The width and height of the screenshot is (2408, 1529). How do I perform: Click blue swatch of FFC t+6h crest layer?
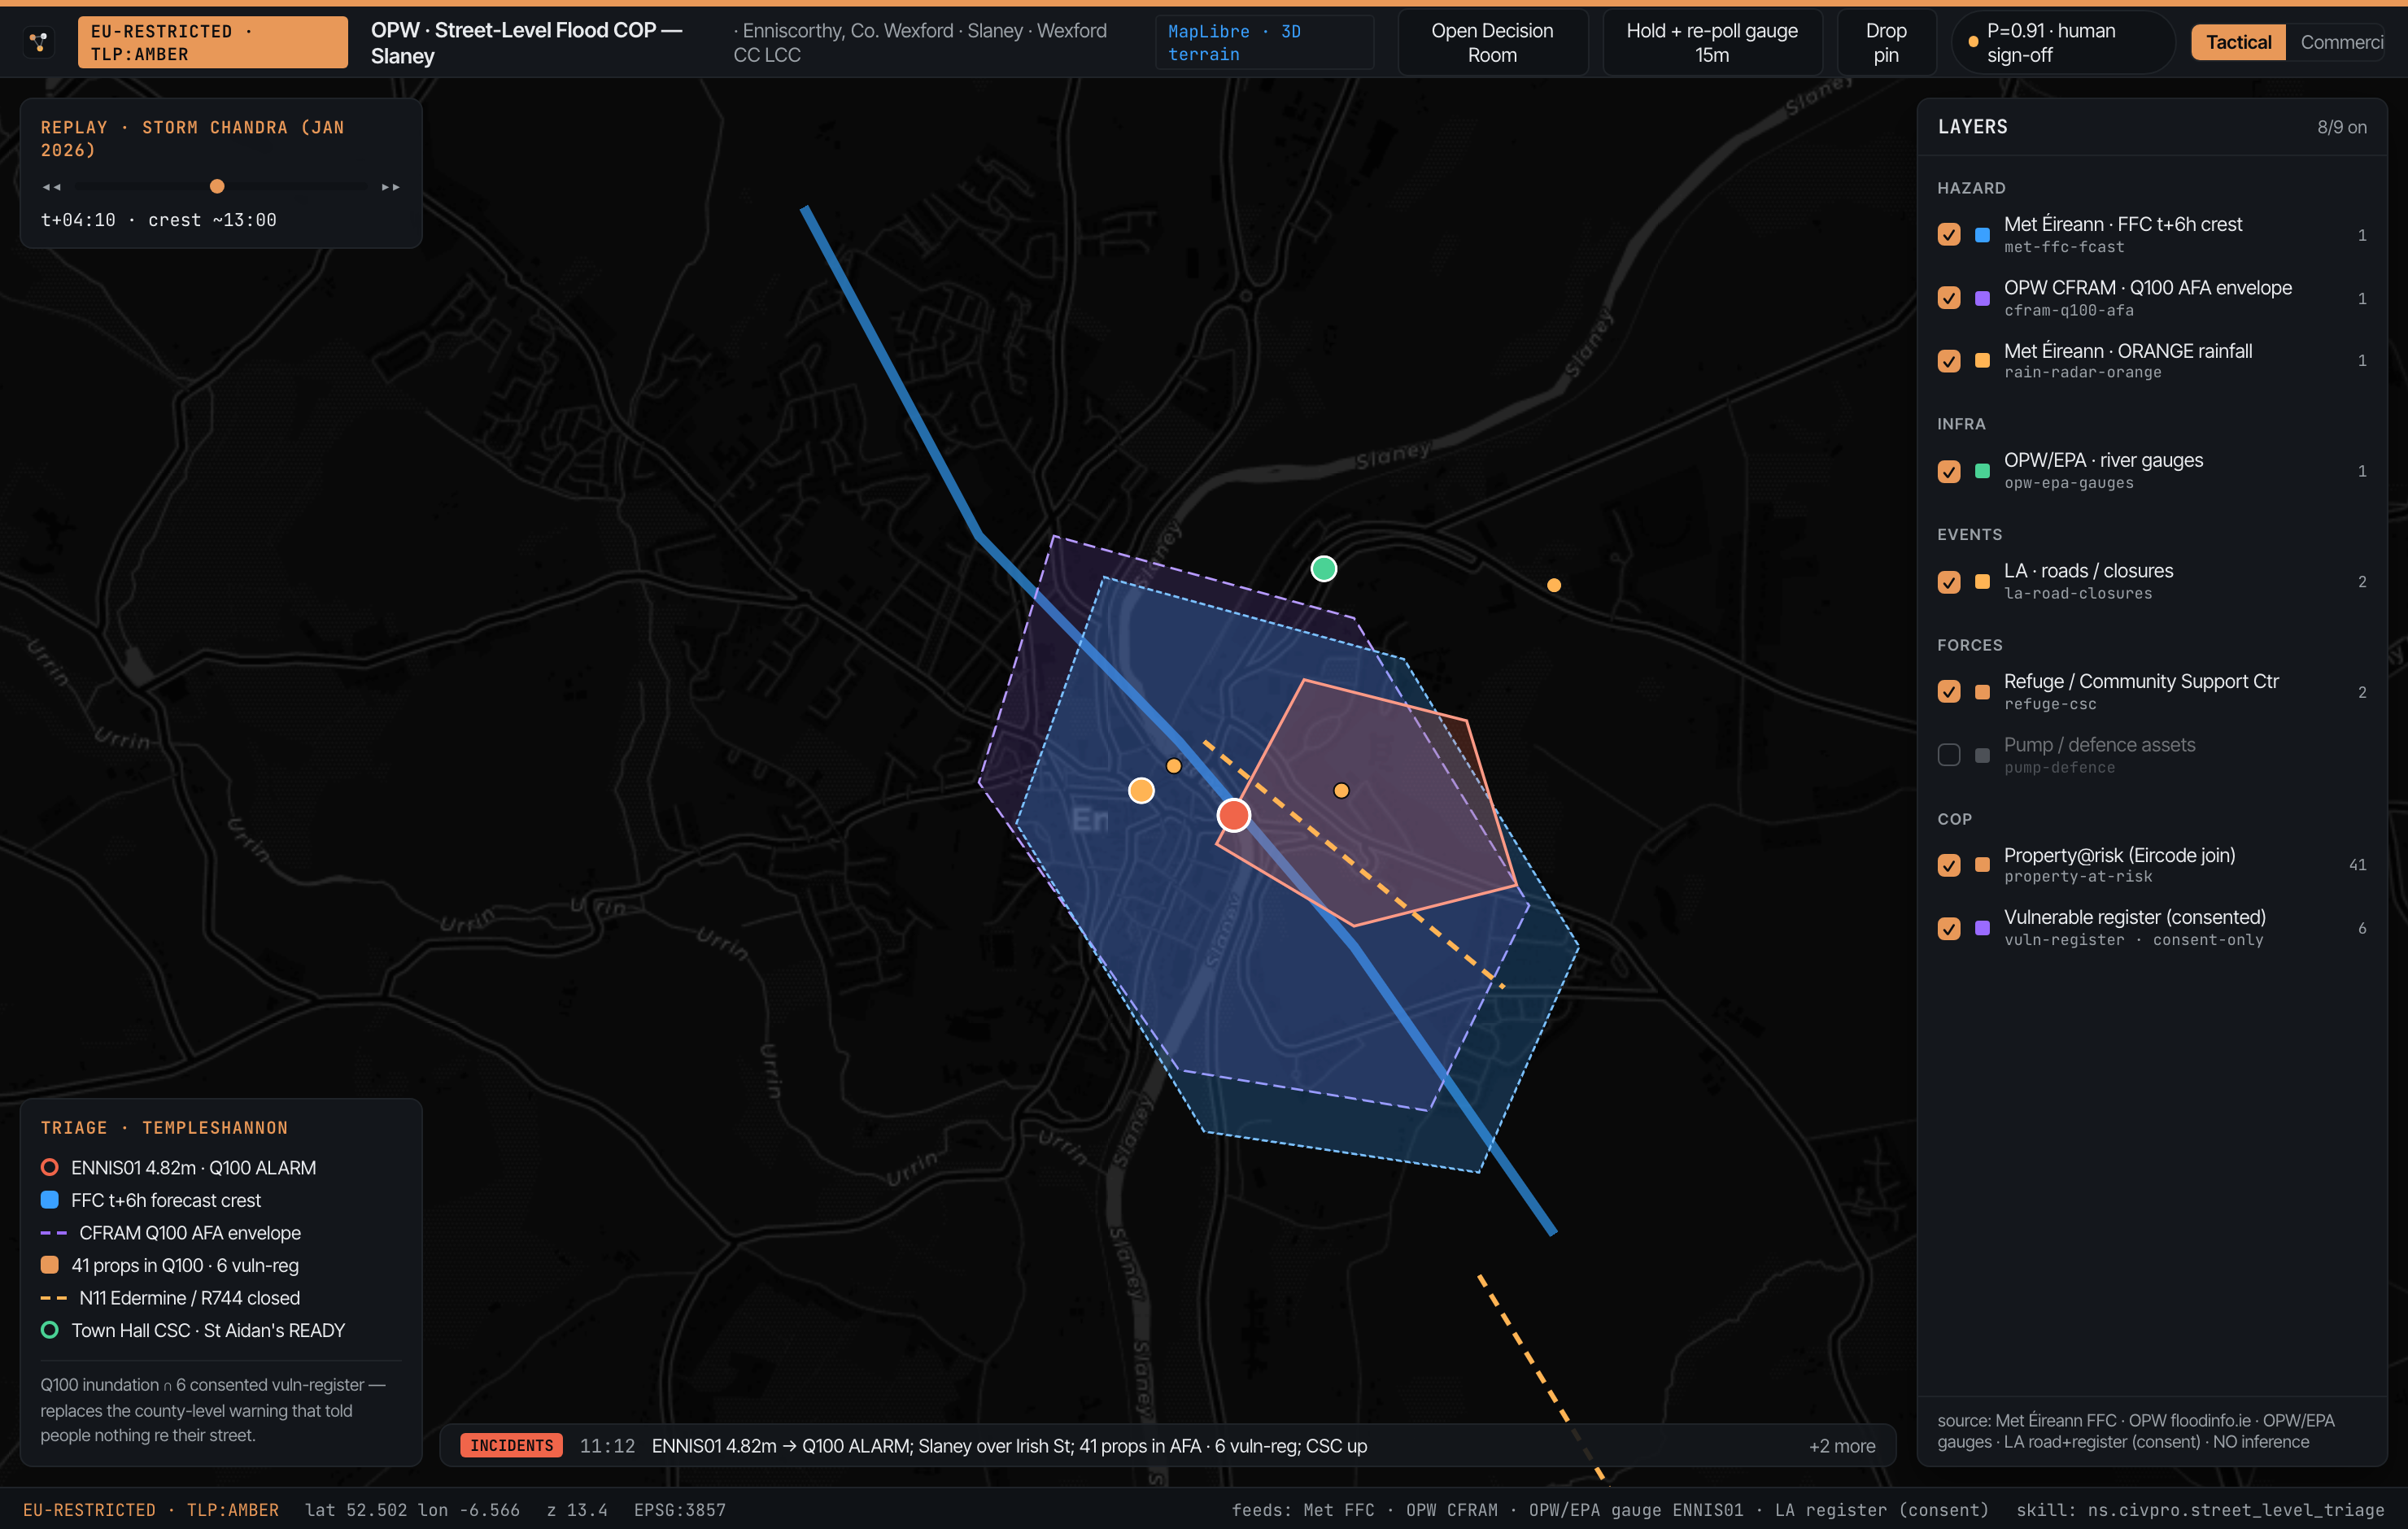click(x=1982, y=235)
